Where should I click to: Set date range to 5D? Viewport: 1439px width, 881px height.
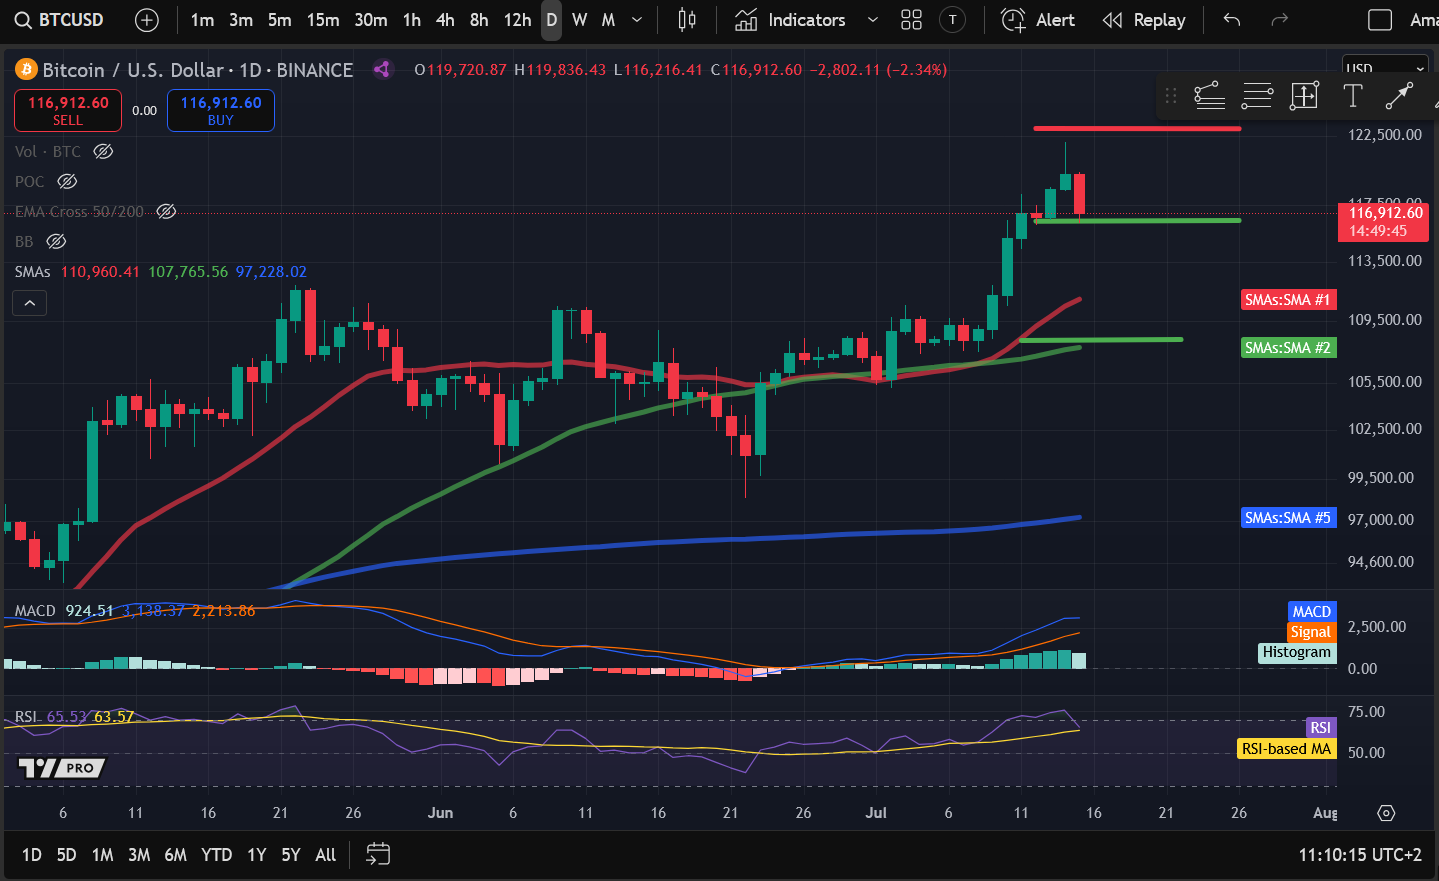click(66, 854)
